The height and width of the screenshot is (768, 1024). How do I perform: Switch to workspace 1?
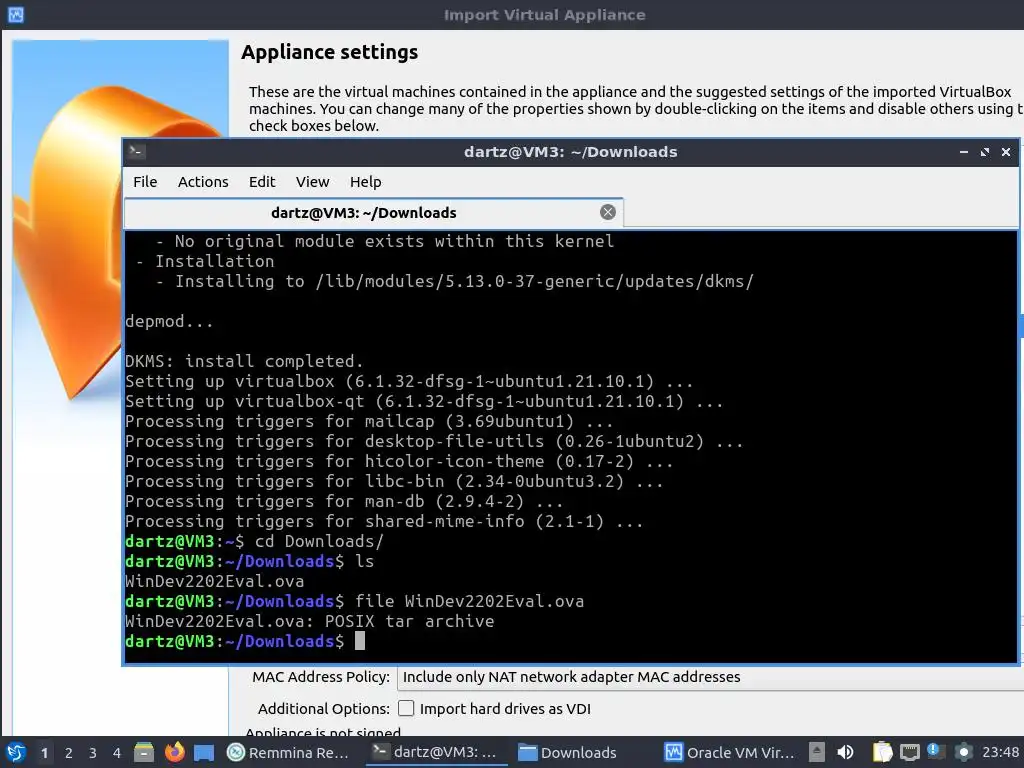click(44, 753)
